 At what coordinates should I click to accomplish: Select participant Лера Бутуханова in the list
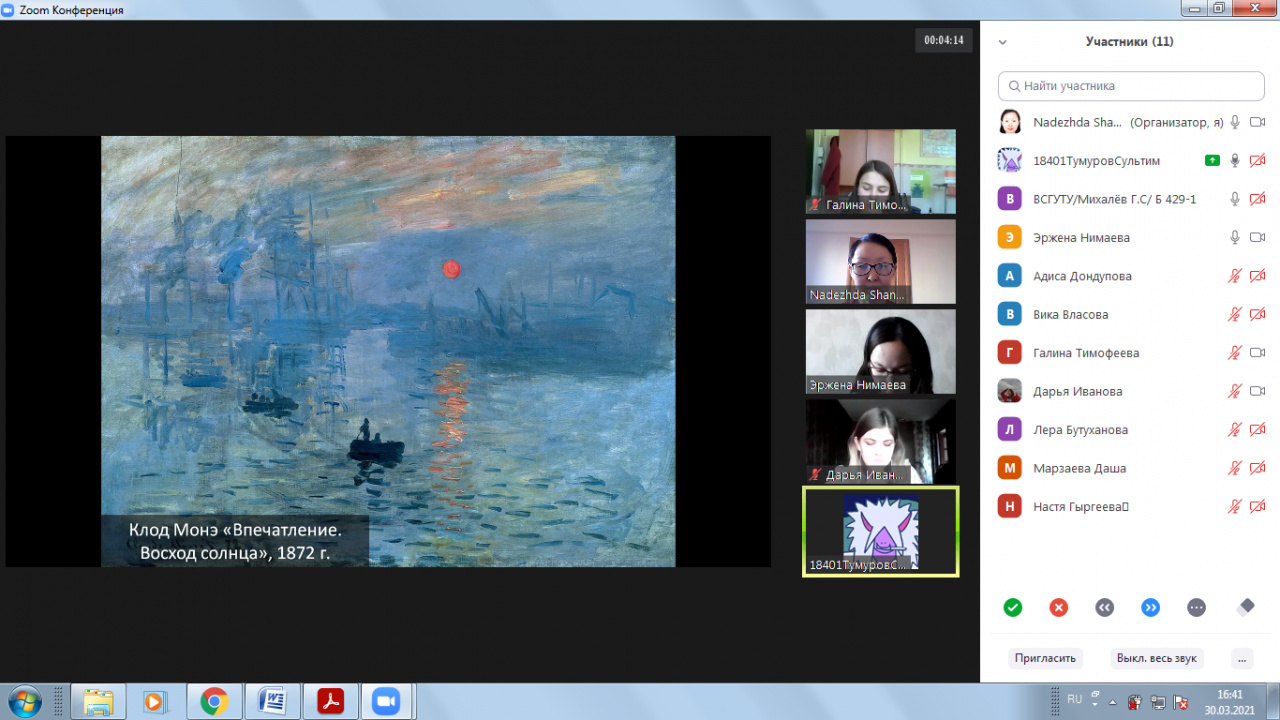click(1080, 430)
